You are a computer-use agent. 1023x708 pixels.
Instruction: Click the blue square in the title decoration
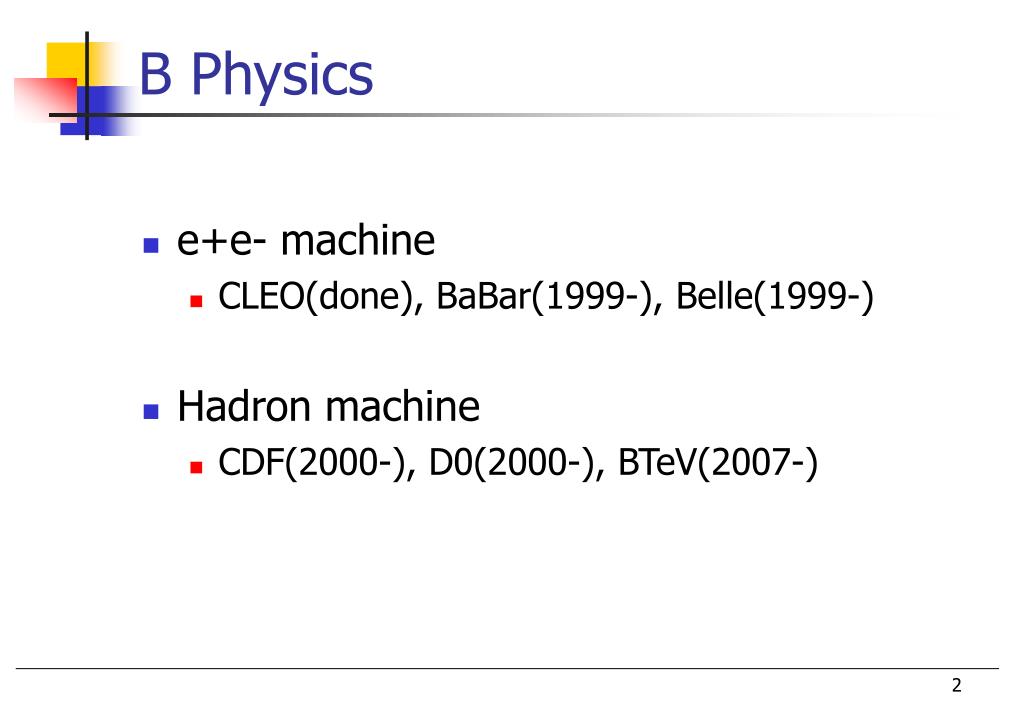pyautogui.click(x=98, y=111)
